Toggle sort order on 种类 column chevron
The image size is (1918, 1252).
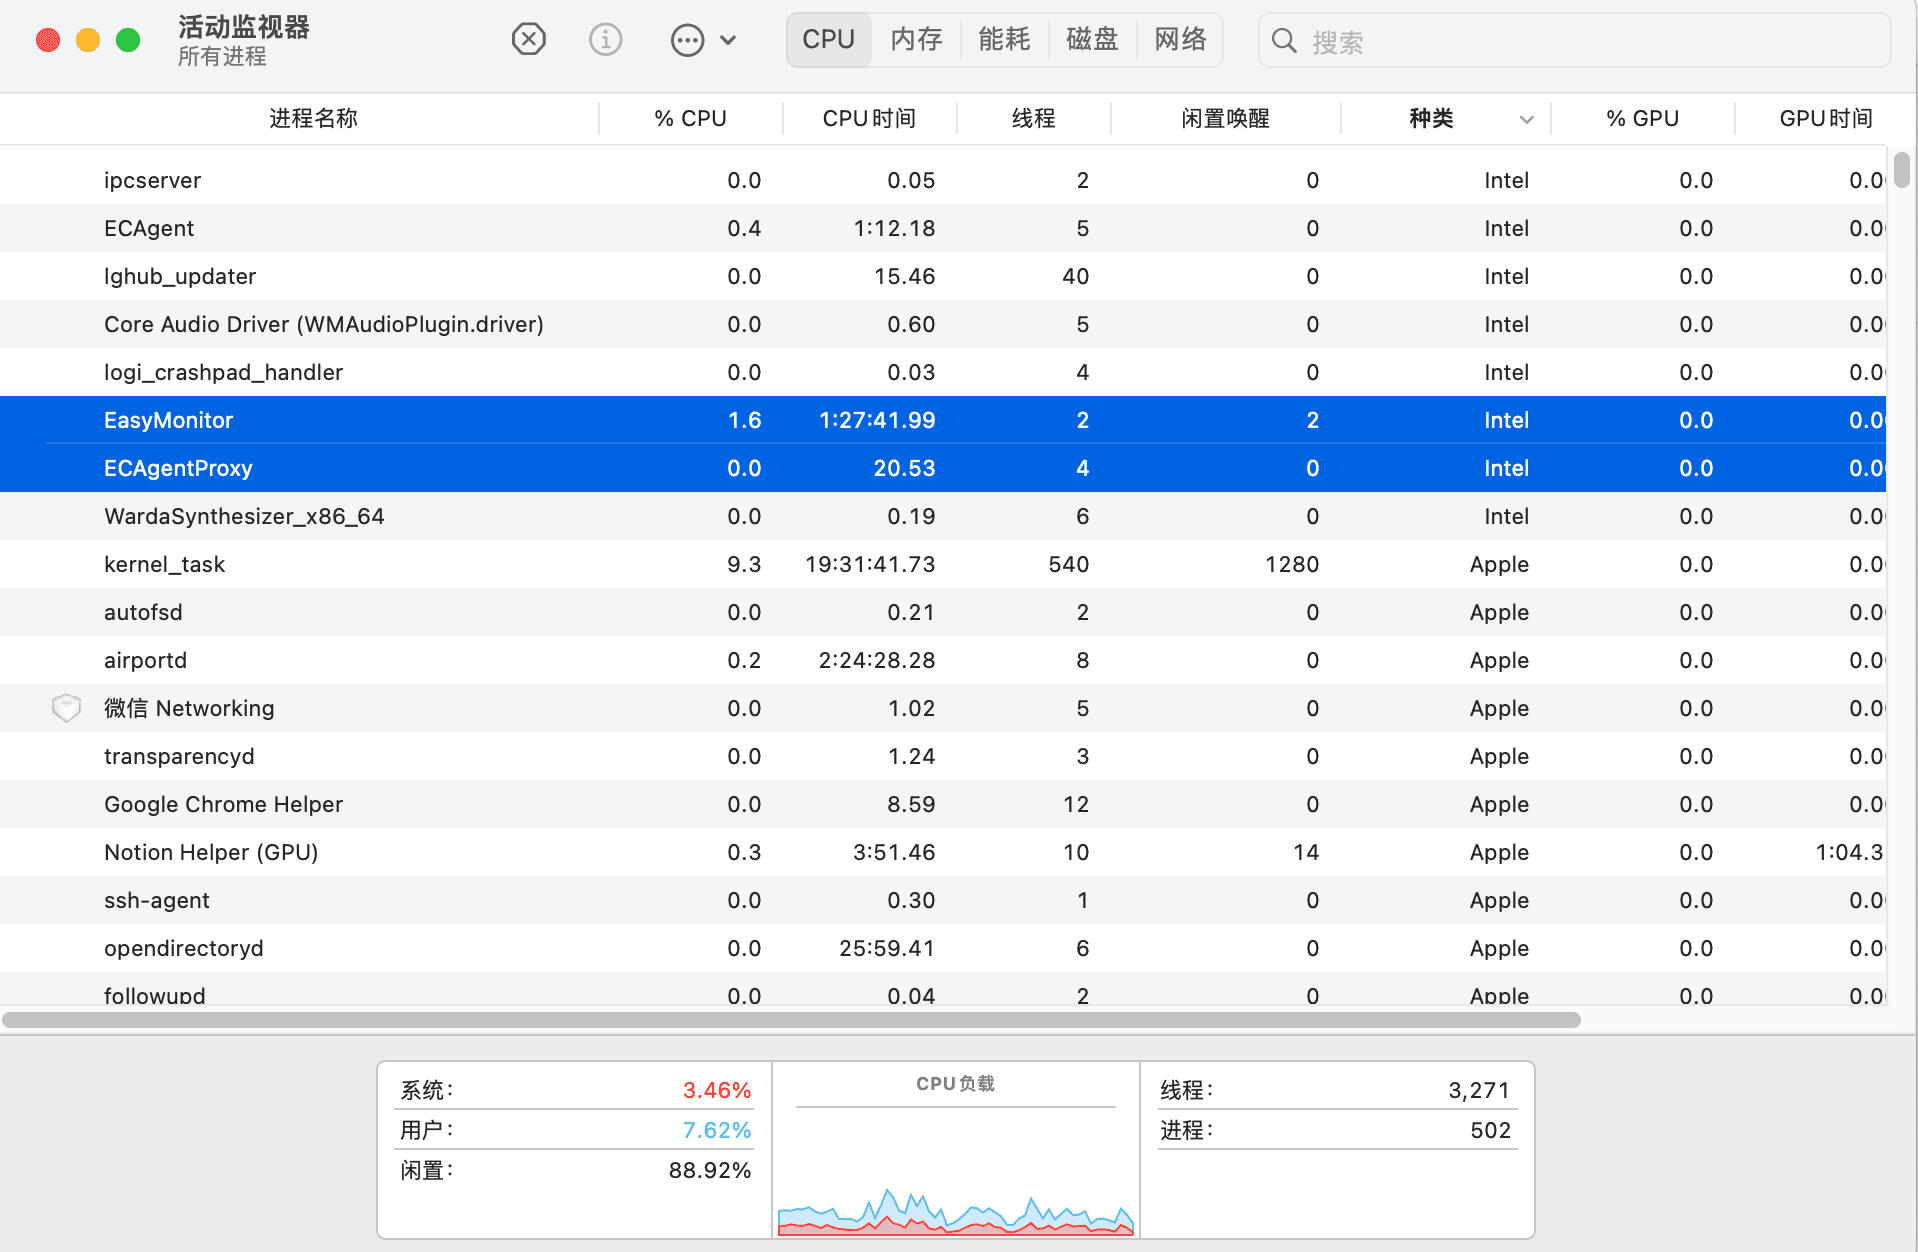coord(1526,119)
